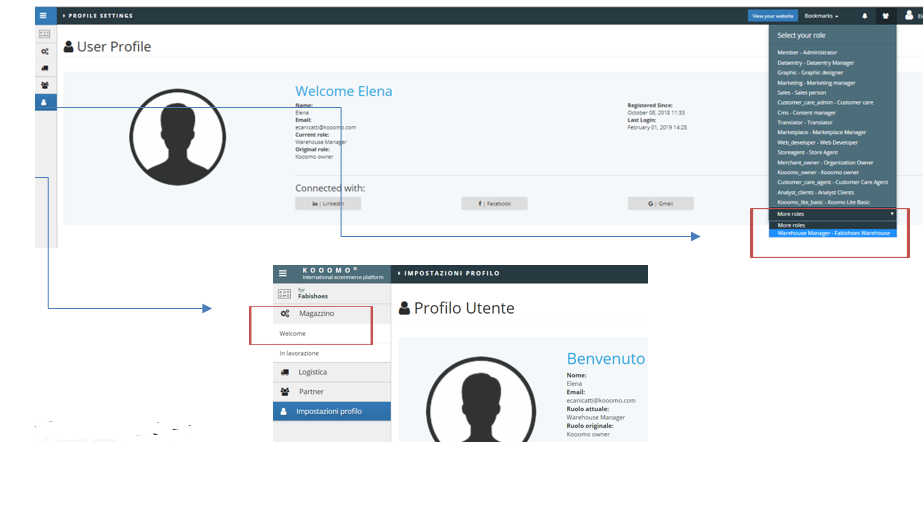Image resolution: width=923 pixels, height=518 pixels.
Task: Click the role switch people icon in the top bar
Action: [885, 16]
